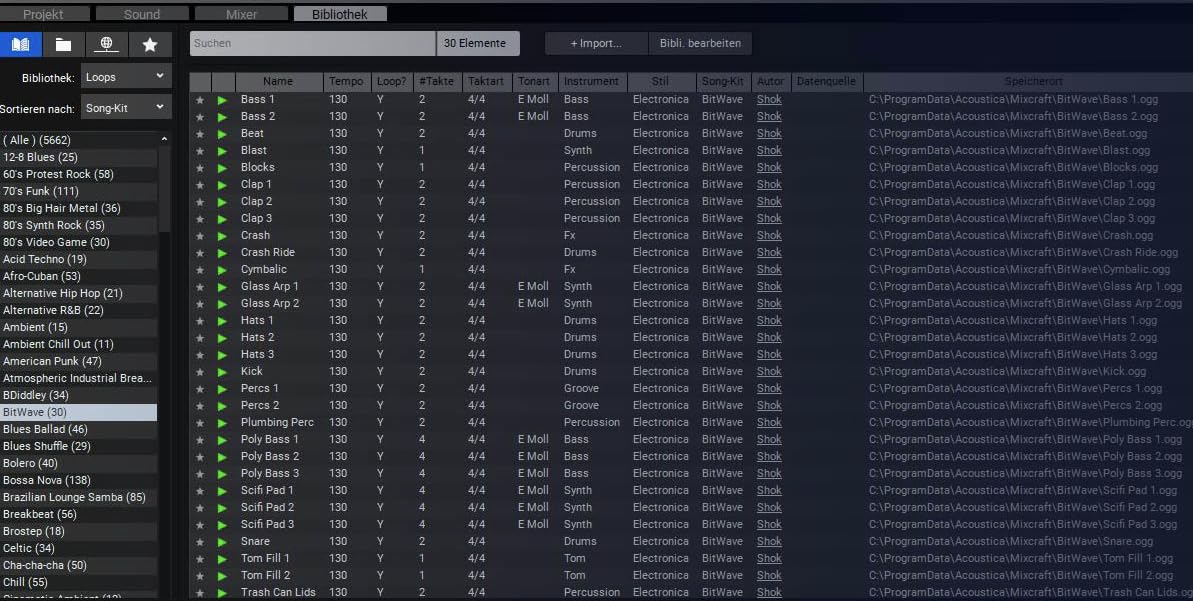Switch to the Mixer tab
Viewport: 1193px width, 601px height.
pyautogui.click(x=241, y=14)
